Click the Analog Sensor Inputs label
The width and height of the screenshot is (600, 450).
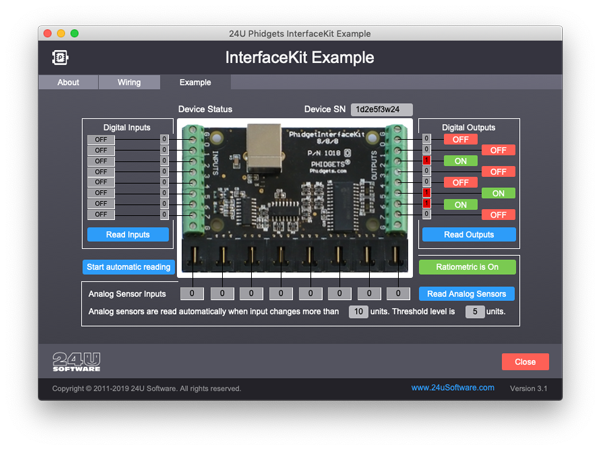pos(127,294)
